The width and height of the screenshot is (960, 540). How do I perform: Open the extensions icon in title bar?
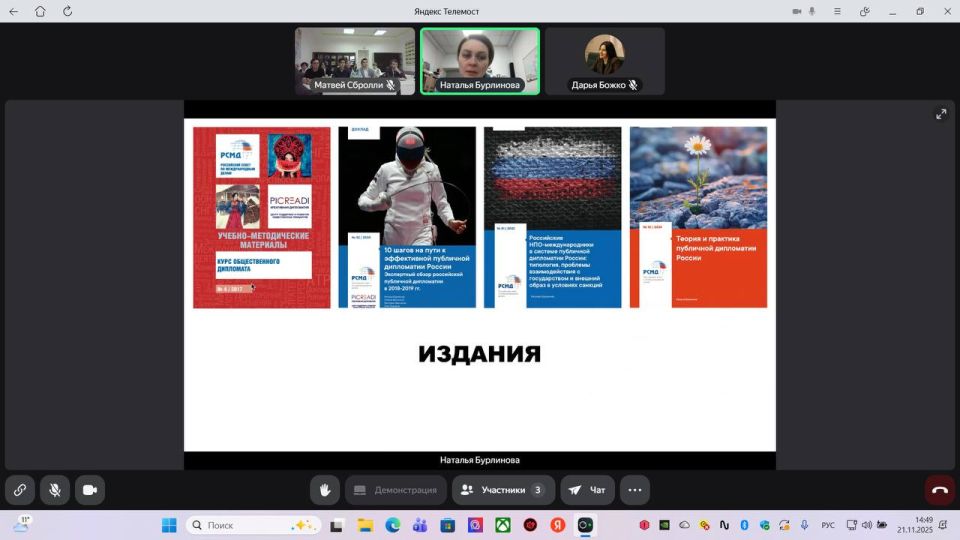click(864, 11)
